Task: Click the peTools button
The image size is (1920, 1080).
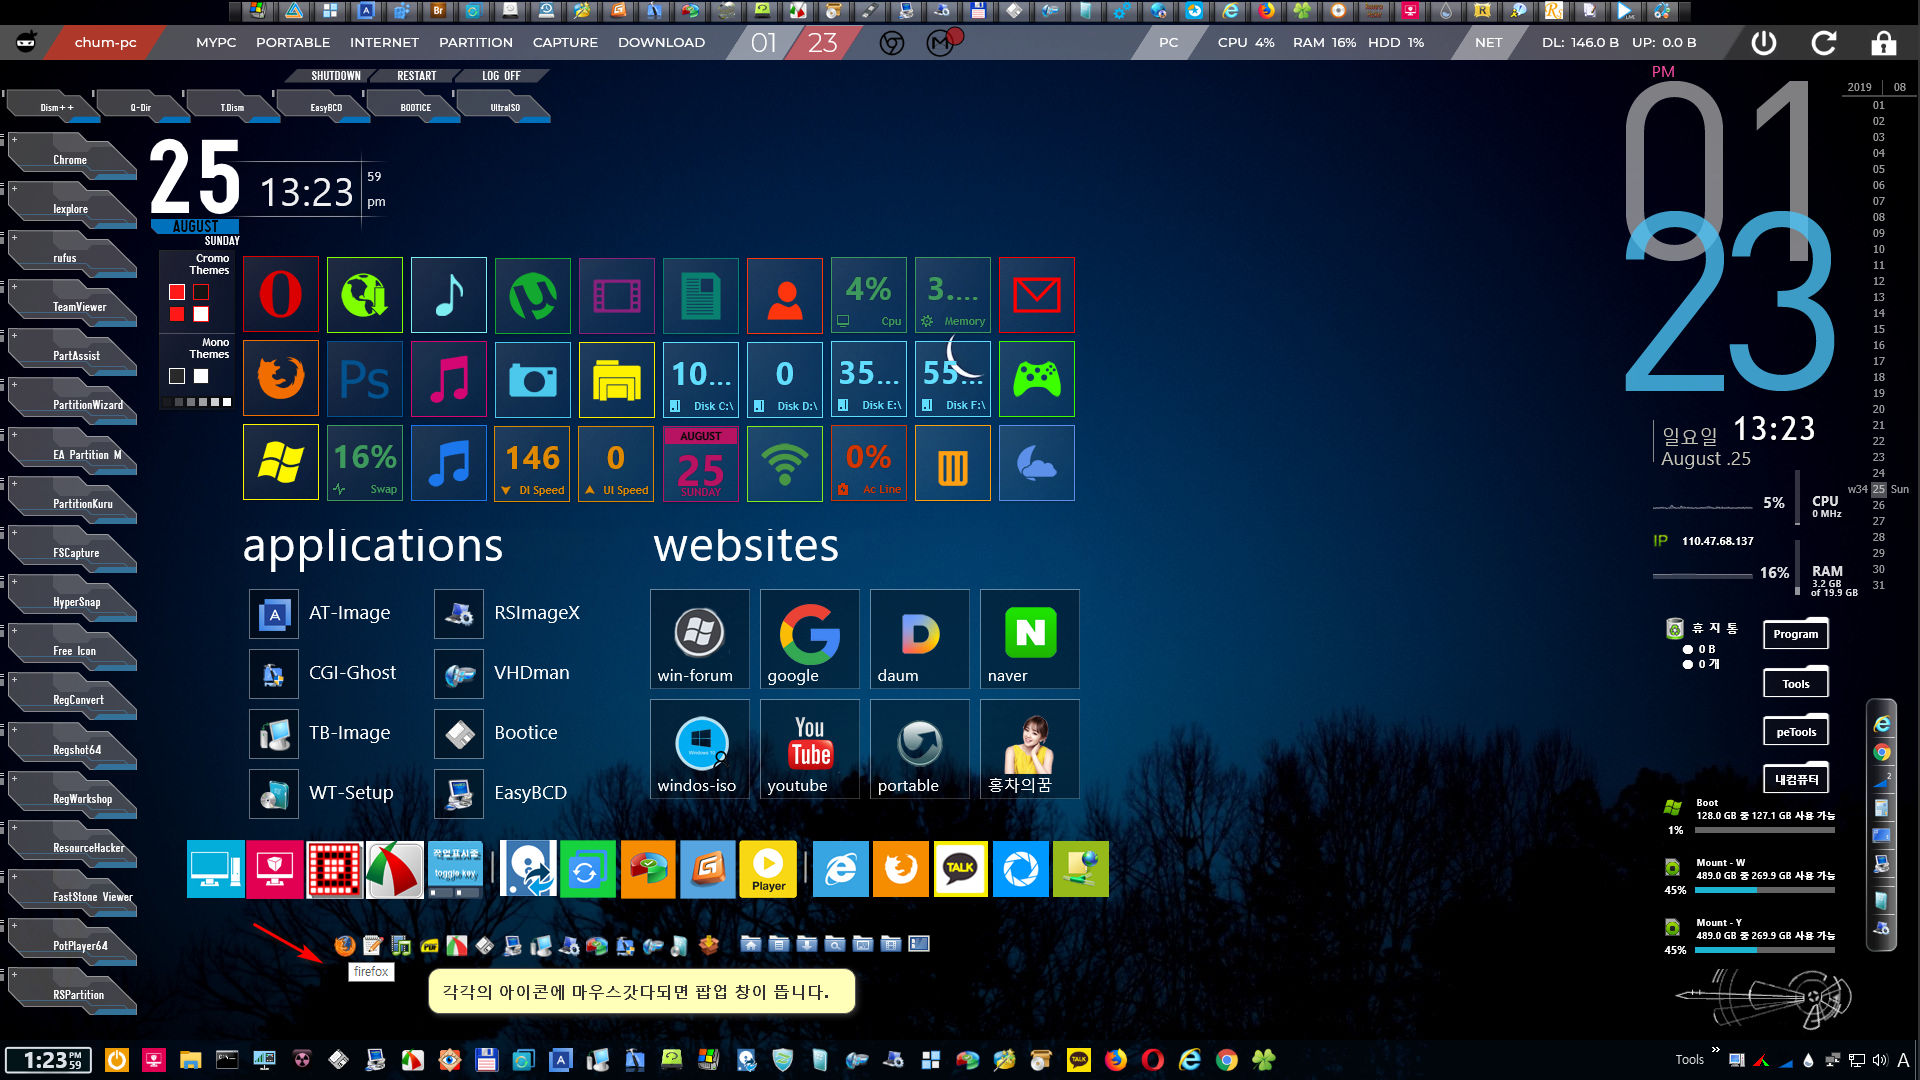Action: coord(1796,732)
